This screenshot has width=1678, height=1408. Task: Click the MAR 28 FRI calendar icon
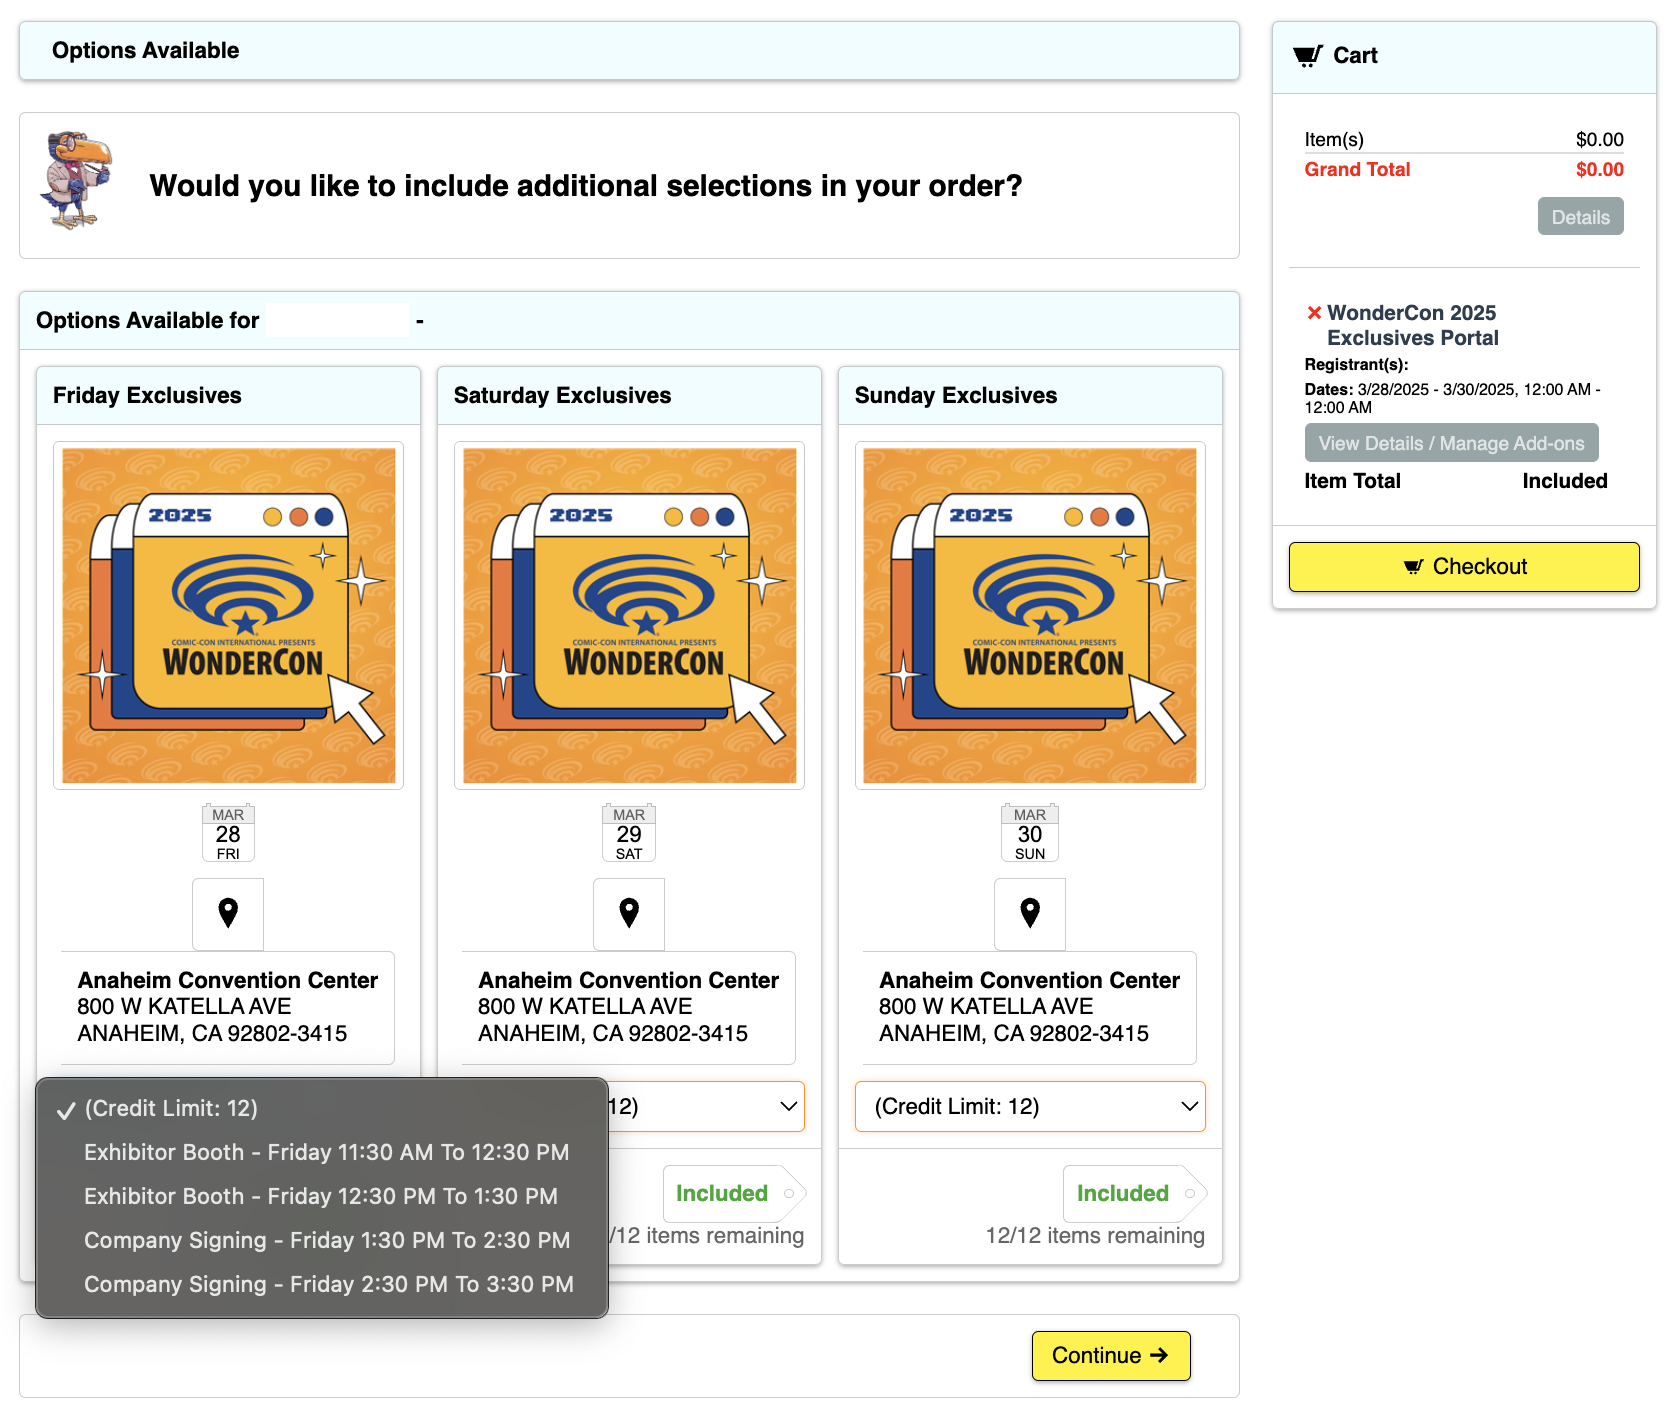point(228,833)
